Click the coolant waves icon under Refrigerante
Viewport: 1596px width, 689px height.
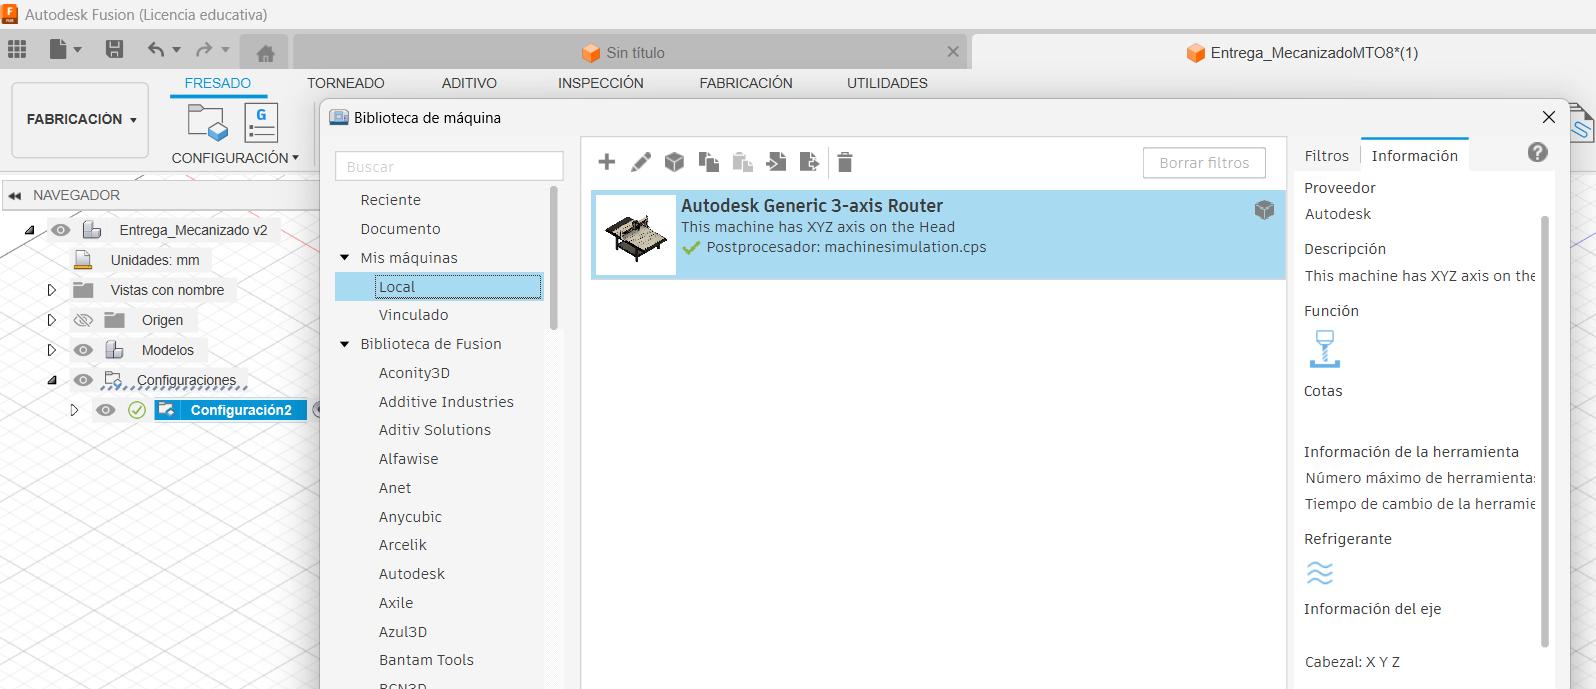point(1320,573)
